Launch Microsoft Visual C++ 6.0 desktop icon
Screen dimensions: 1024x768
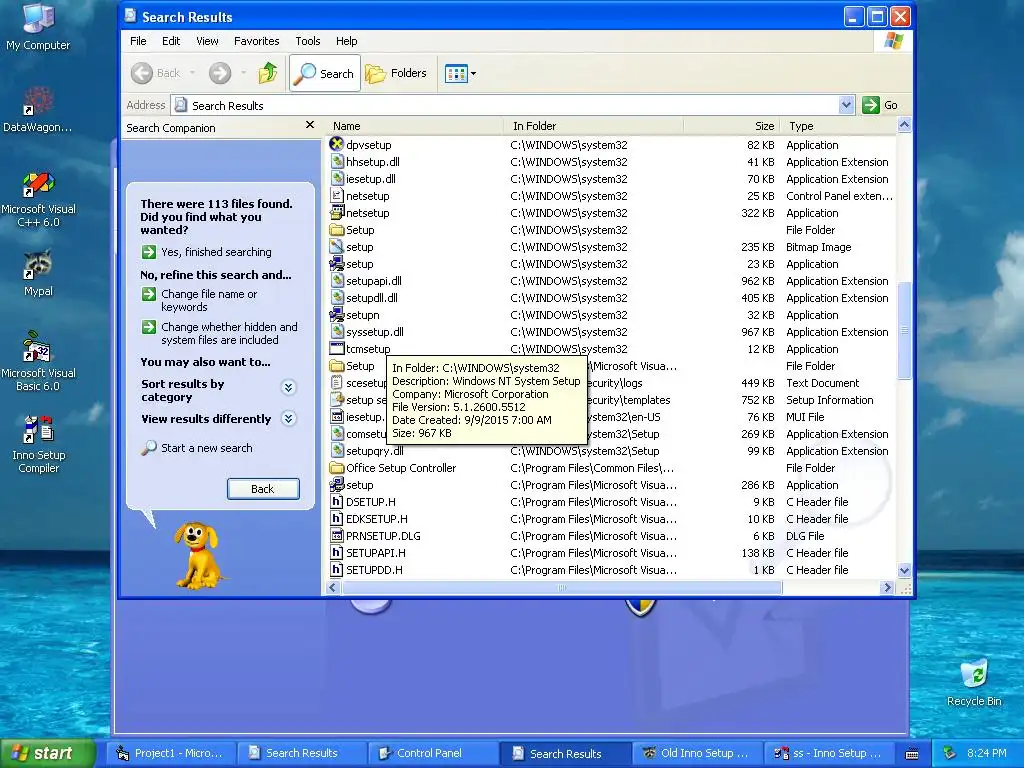tap(38, 199)
